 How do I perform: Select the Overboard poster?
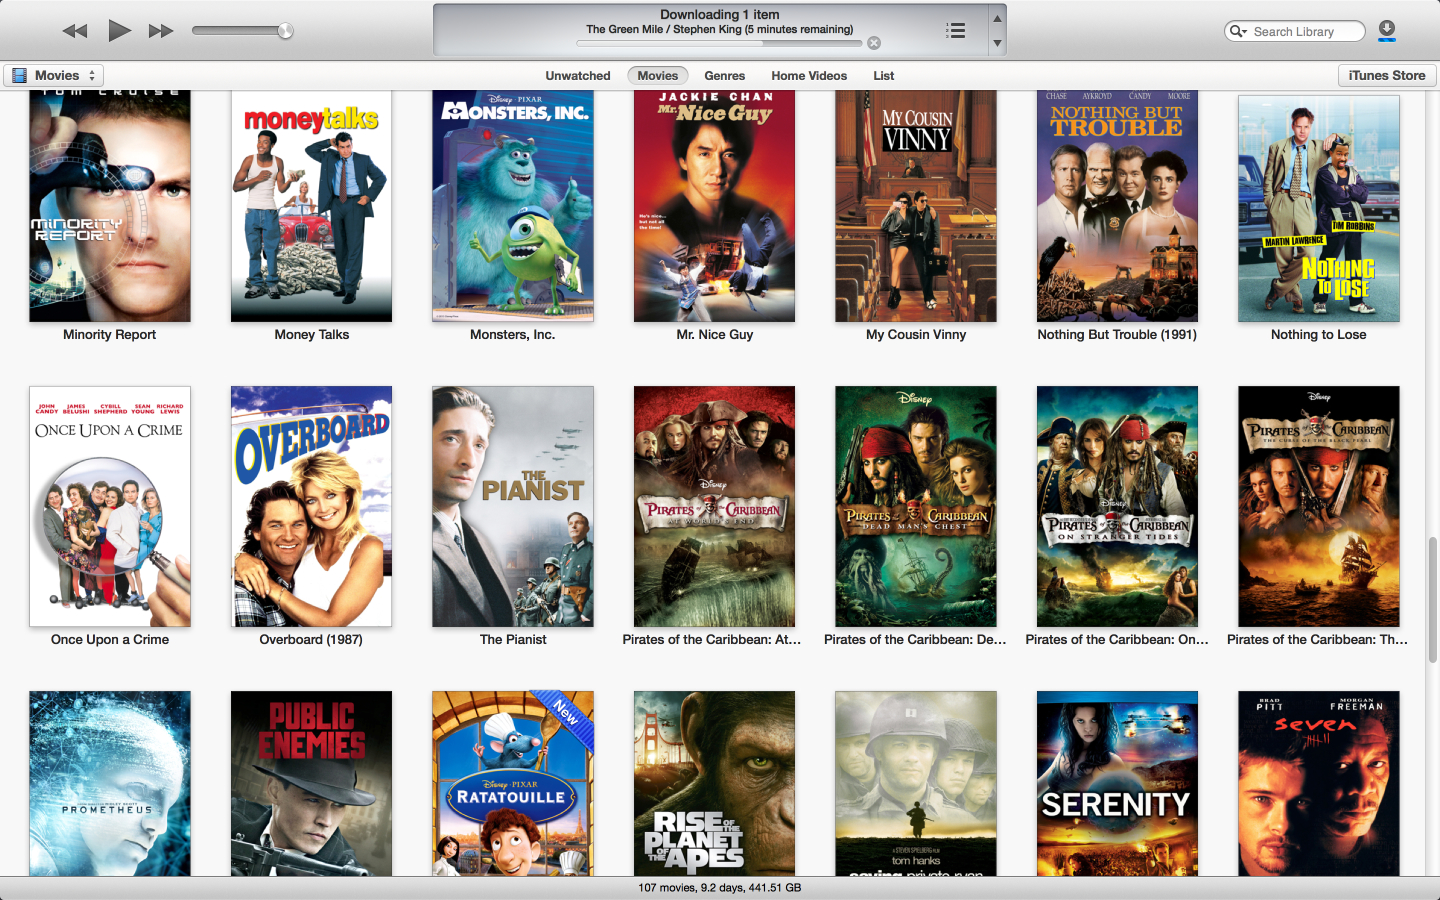coord(311,507)
